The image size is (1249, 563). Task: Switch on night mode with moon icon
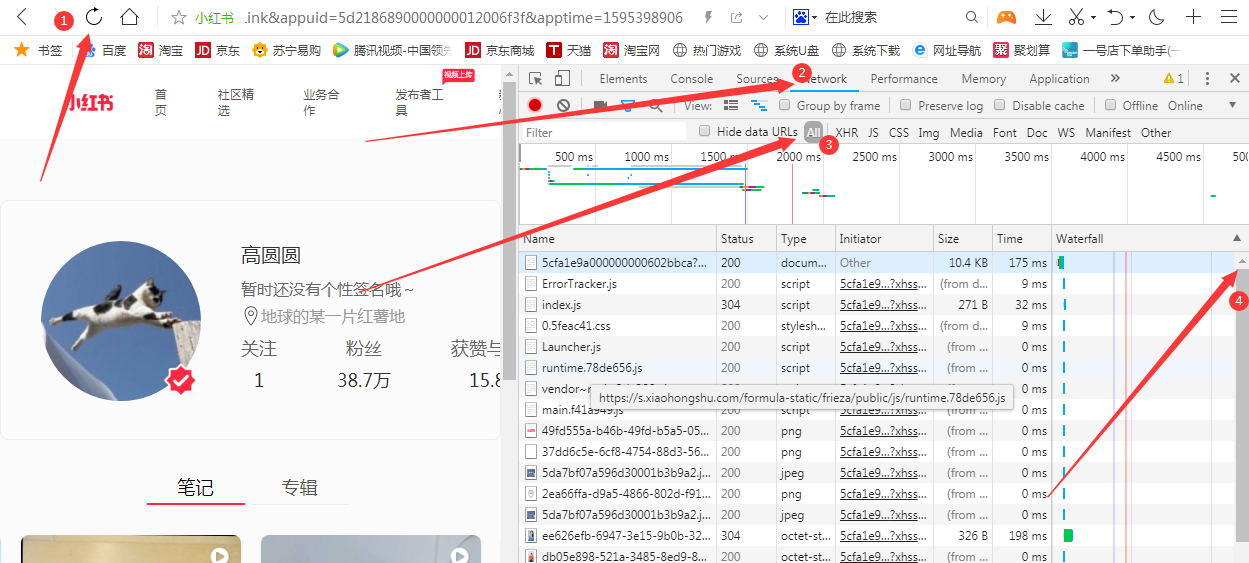1157,17
